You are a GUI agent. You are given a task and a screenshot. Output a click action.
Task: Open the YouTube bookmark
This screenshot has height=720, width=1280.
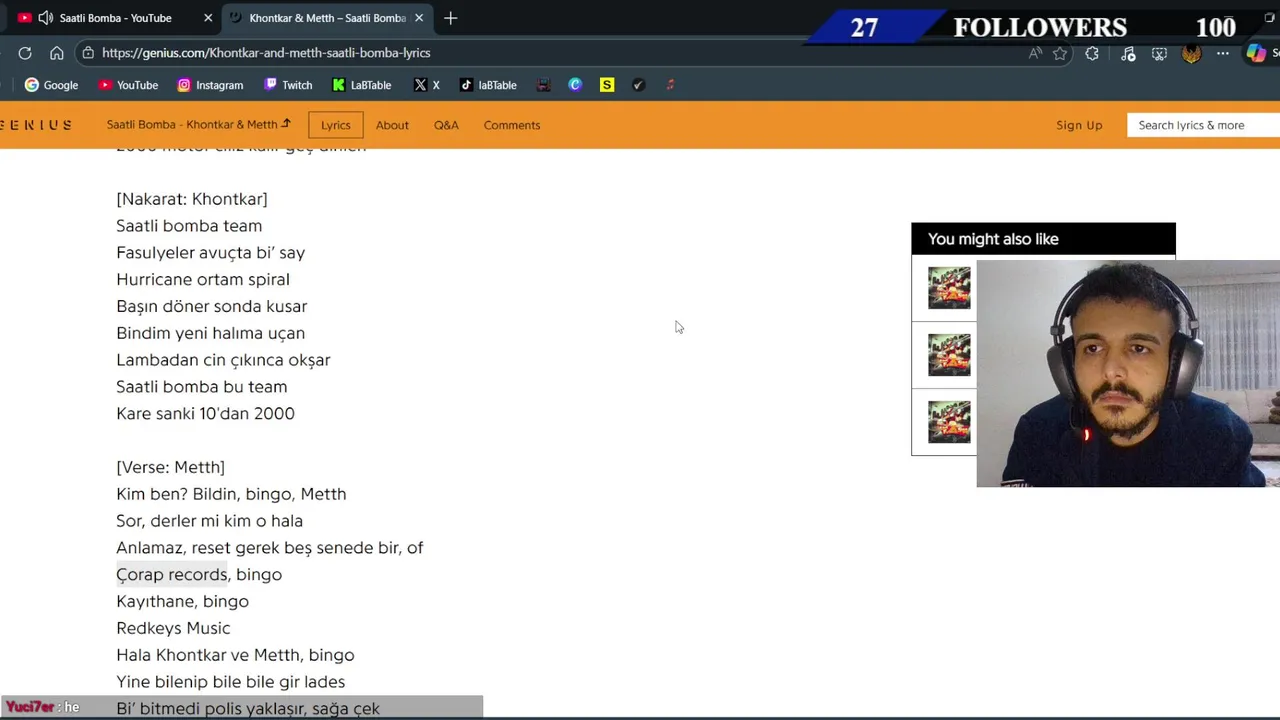click(128, 85)
